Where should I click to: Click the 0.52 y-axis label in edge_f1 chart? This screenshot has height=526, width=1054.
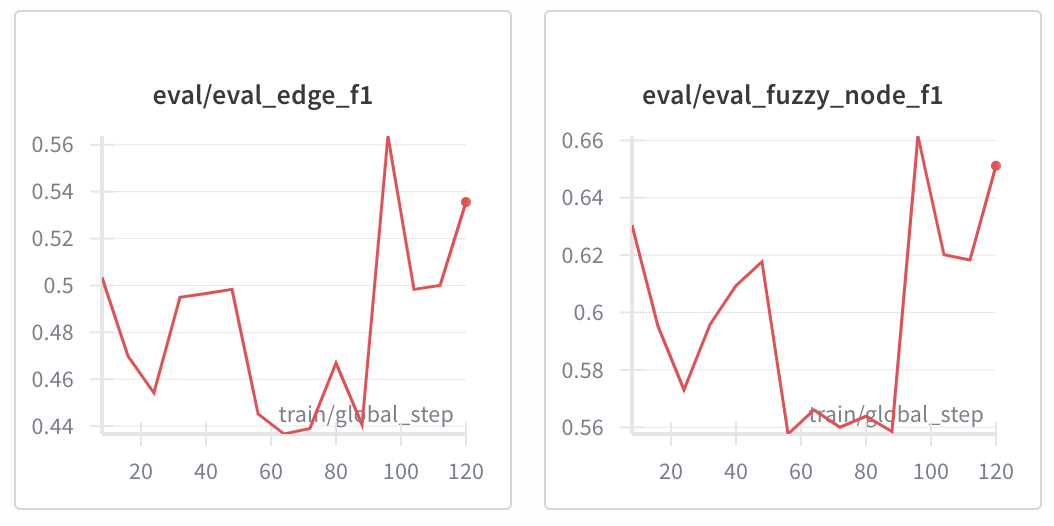(53, 239)
